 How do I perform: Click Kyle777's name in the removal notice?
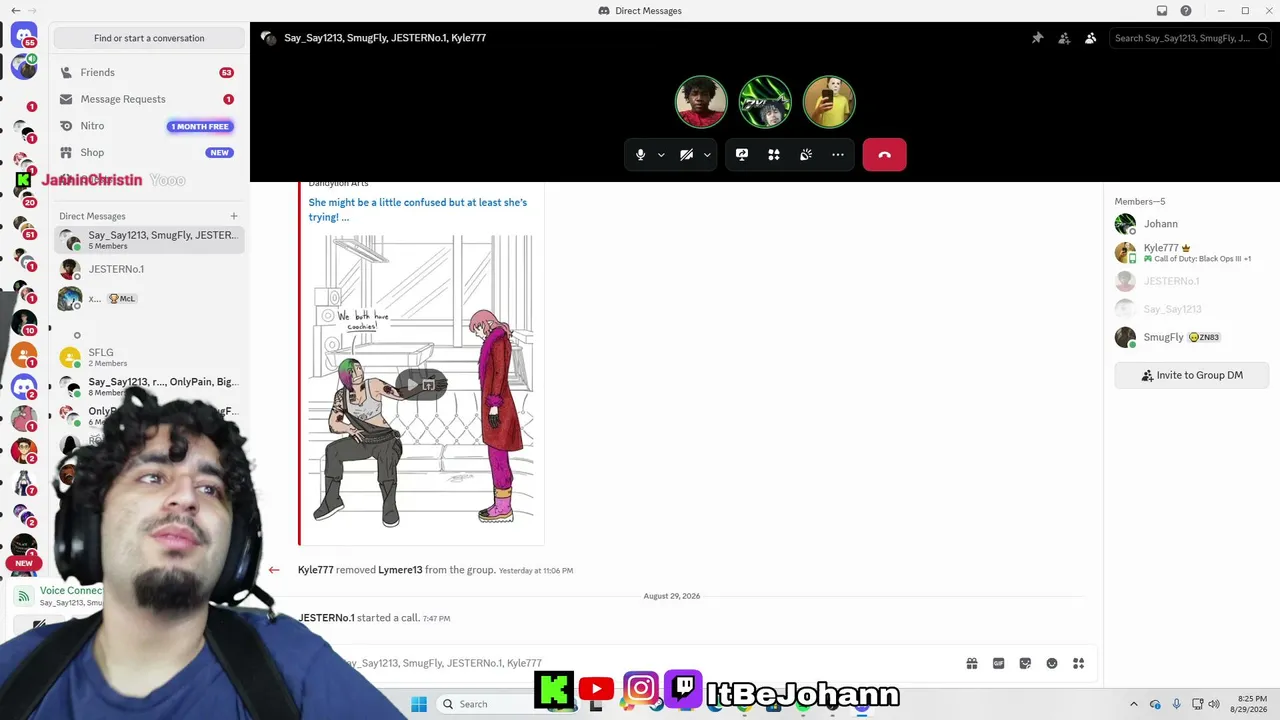(x=316, y=570)
